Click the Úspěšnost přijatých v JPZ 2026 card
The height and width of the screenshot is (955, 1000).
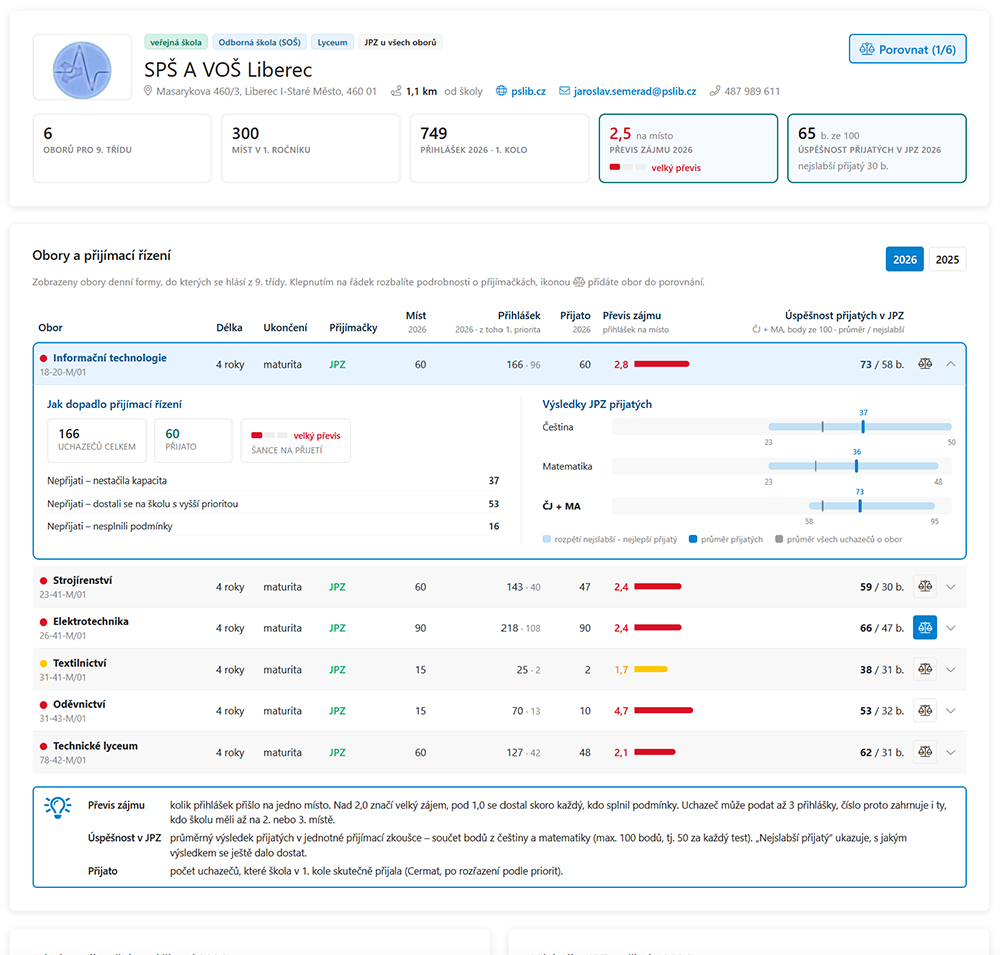[x=877, y=149]
